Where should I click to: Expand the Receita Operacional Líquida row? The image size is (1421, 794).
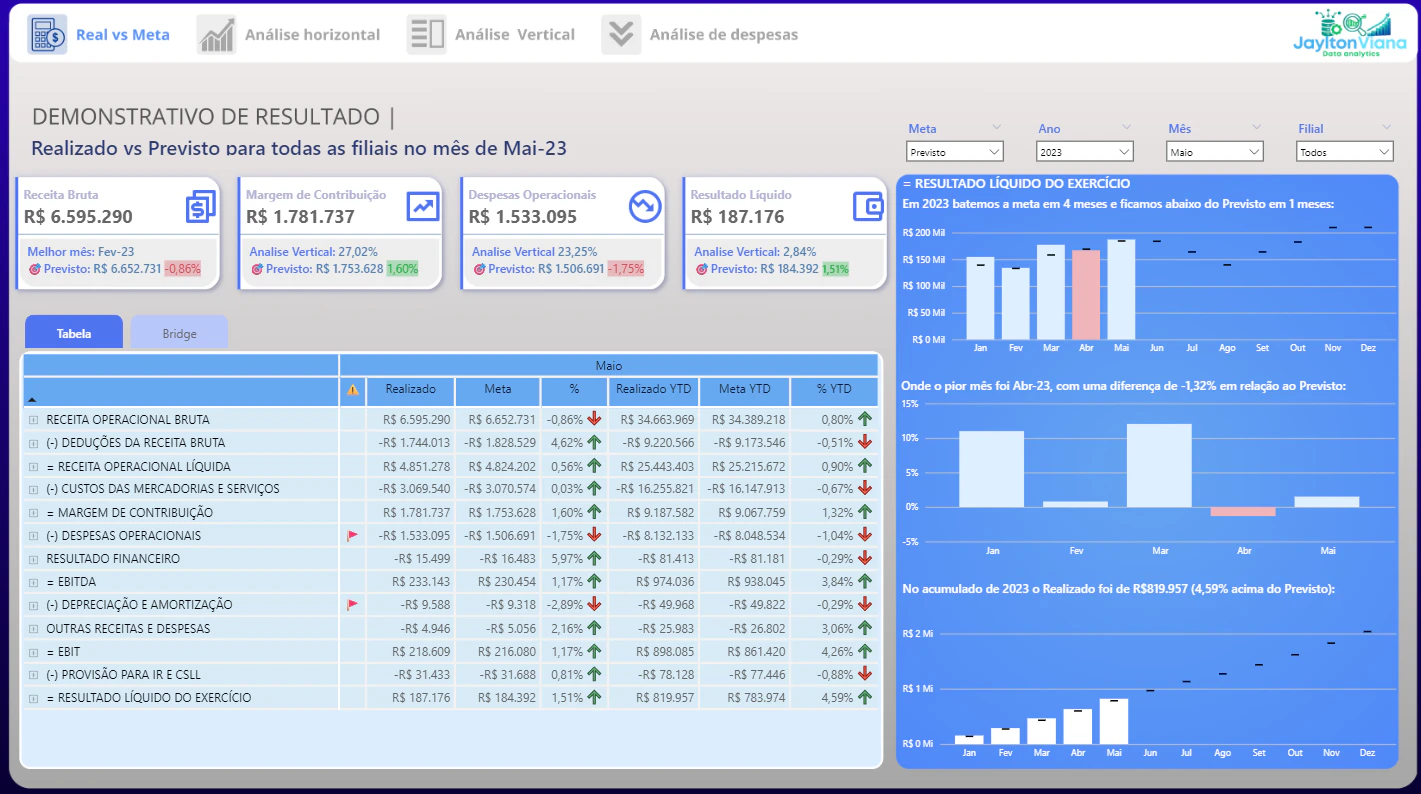coord(34,467)
